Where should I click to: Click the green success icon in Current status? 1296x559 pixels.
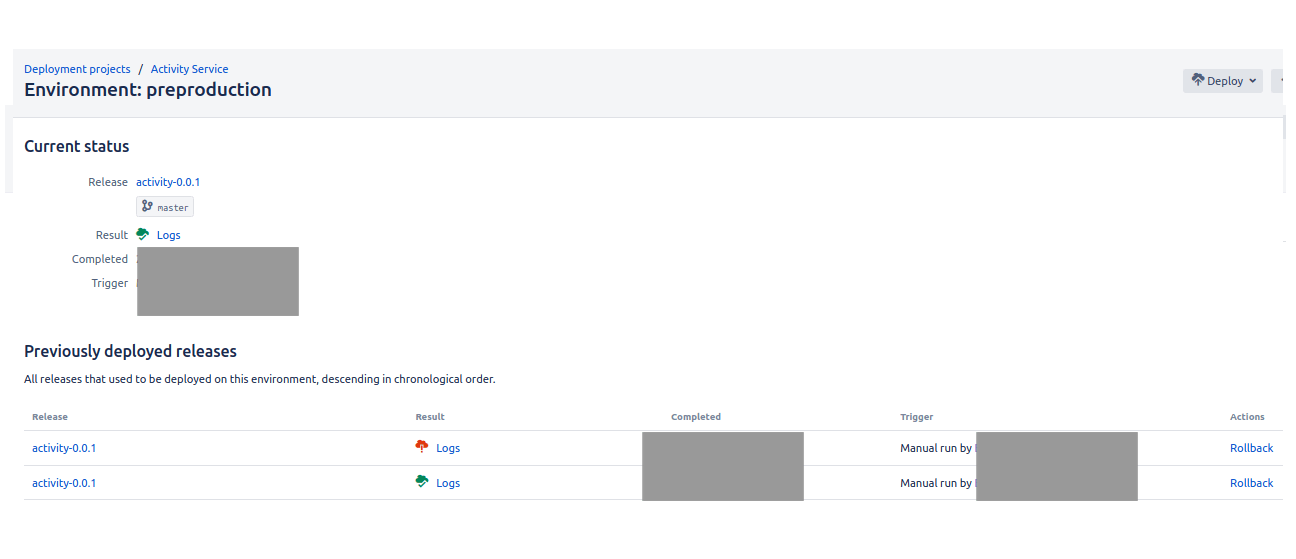coord(143,235)
